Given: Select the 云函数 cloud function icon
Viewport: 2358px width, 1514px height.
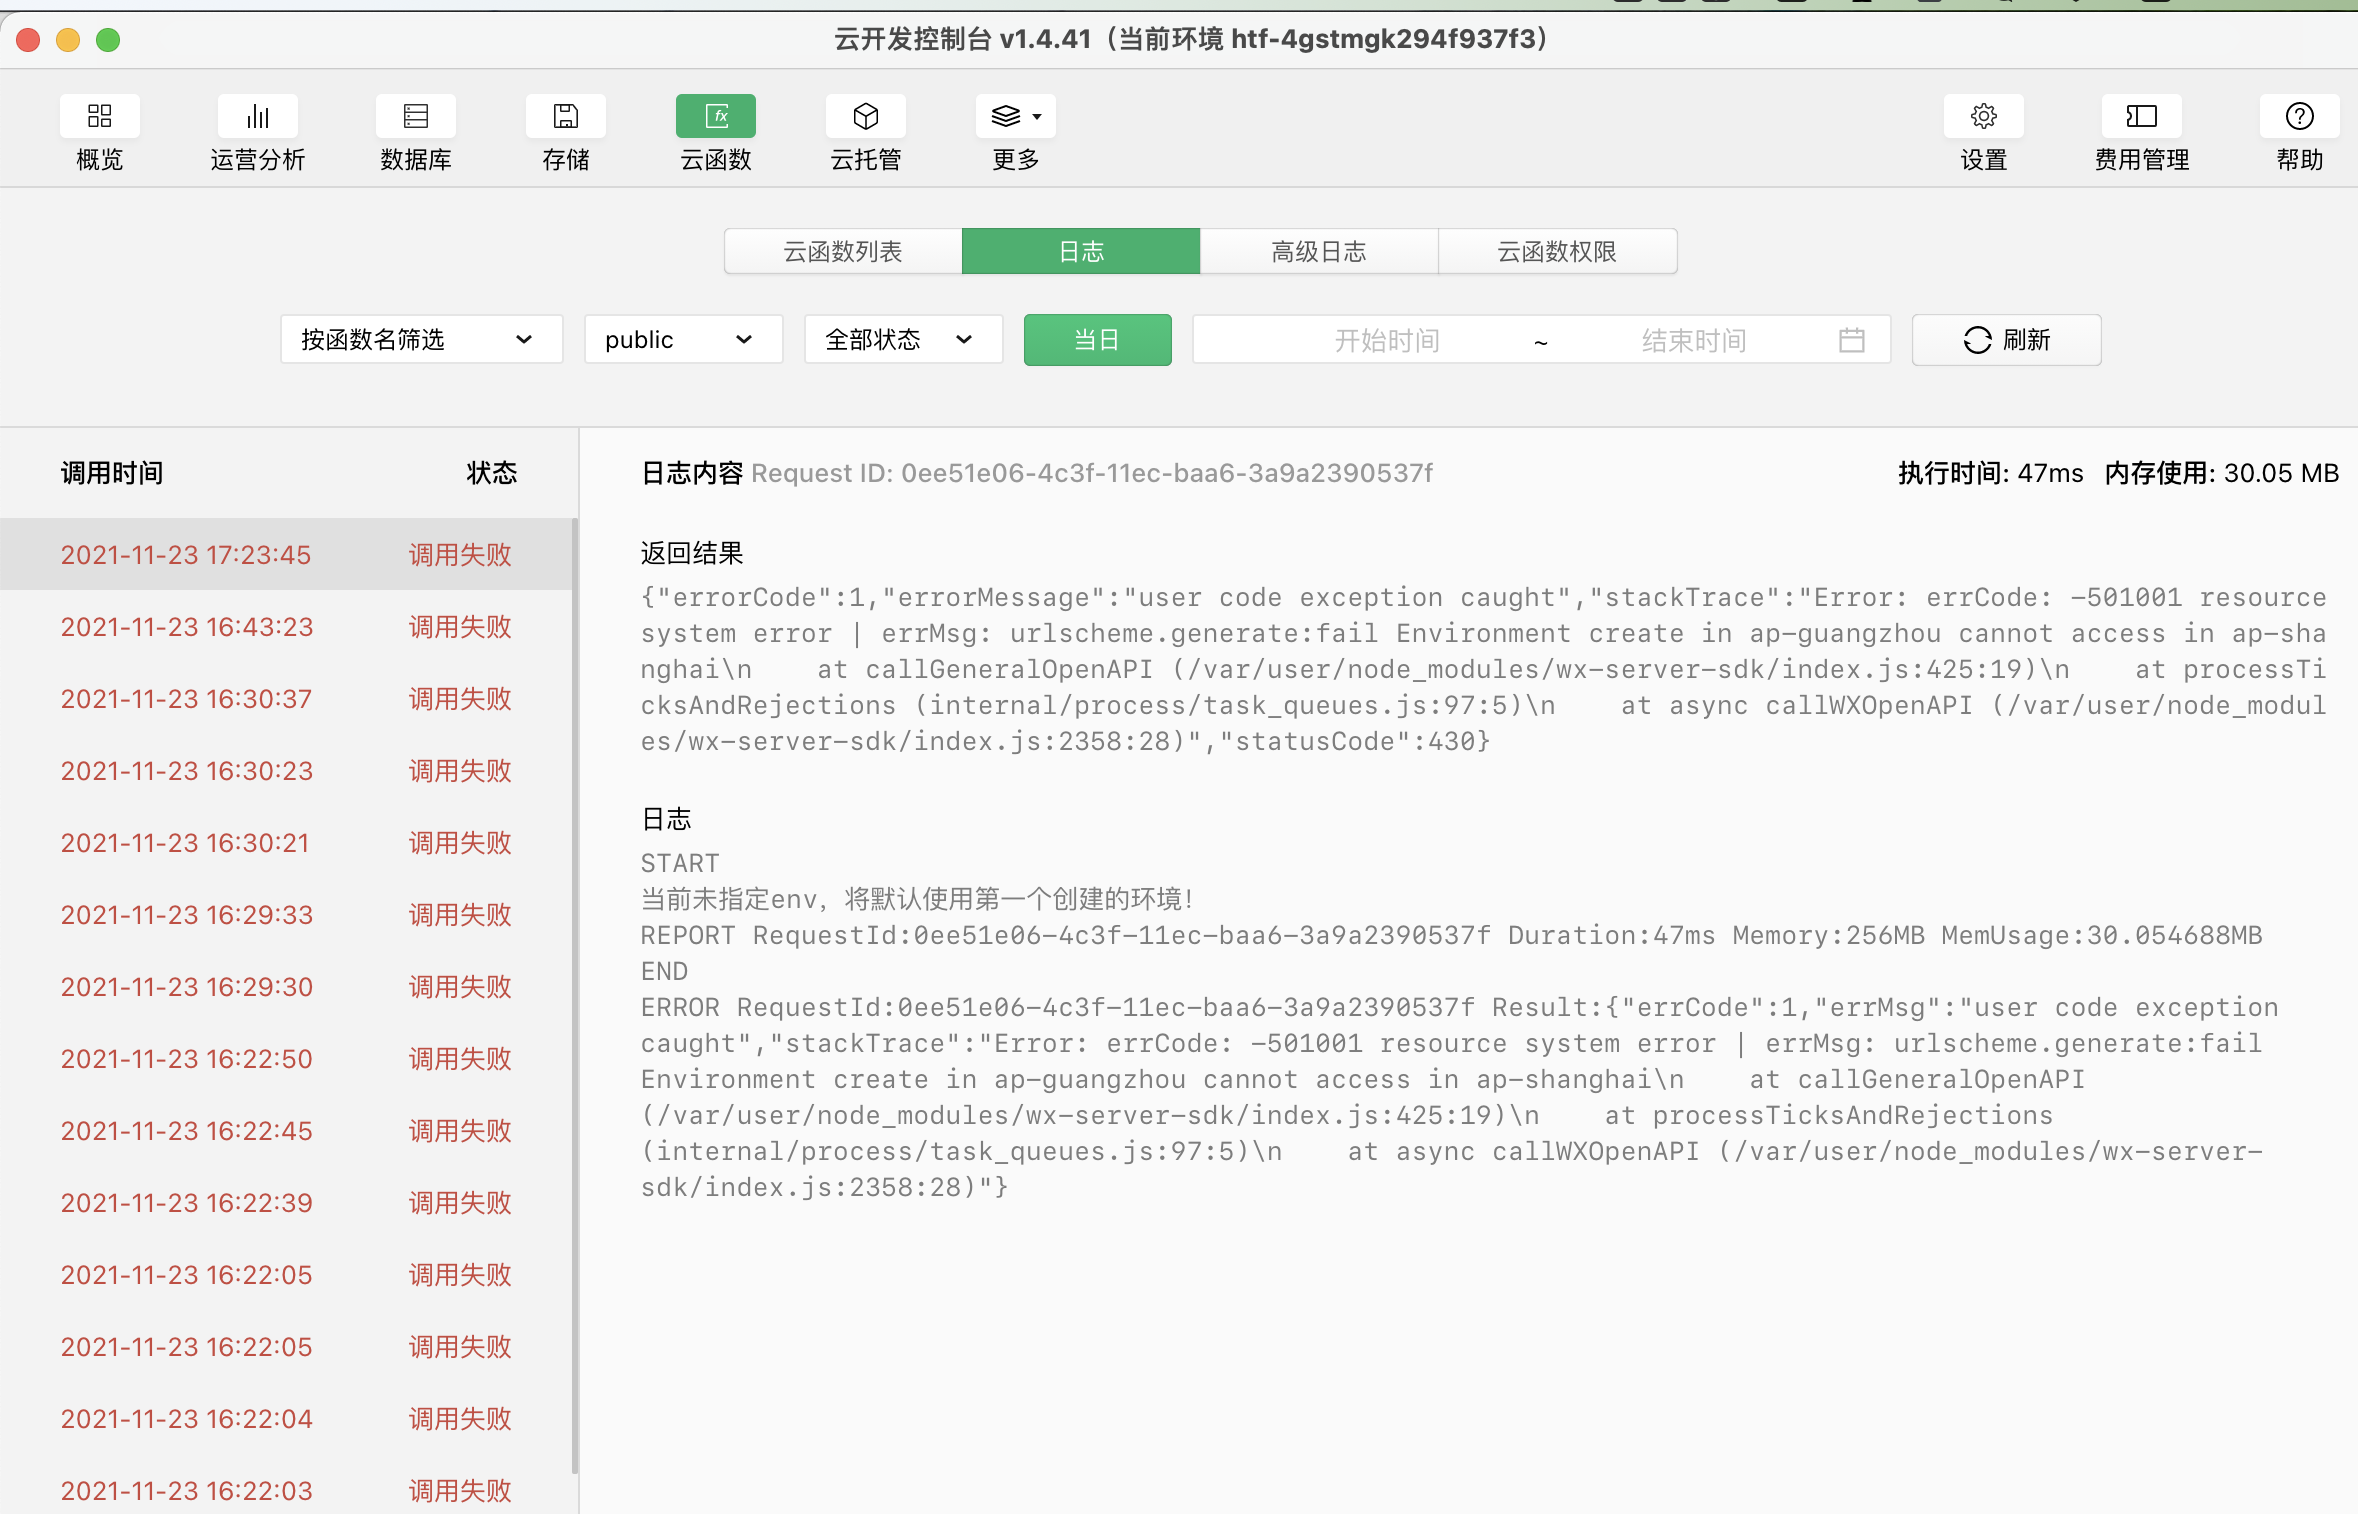Looking at the screenshot, I should click(x=715, y=118).
